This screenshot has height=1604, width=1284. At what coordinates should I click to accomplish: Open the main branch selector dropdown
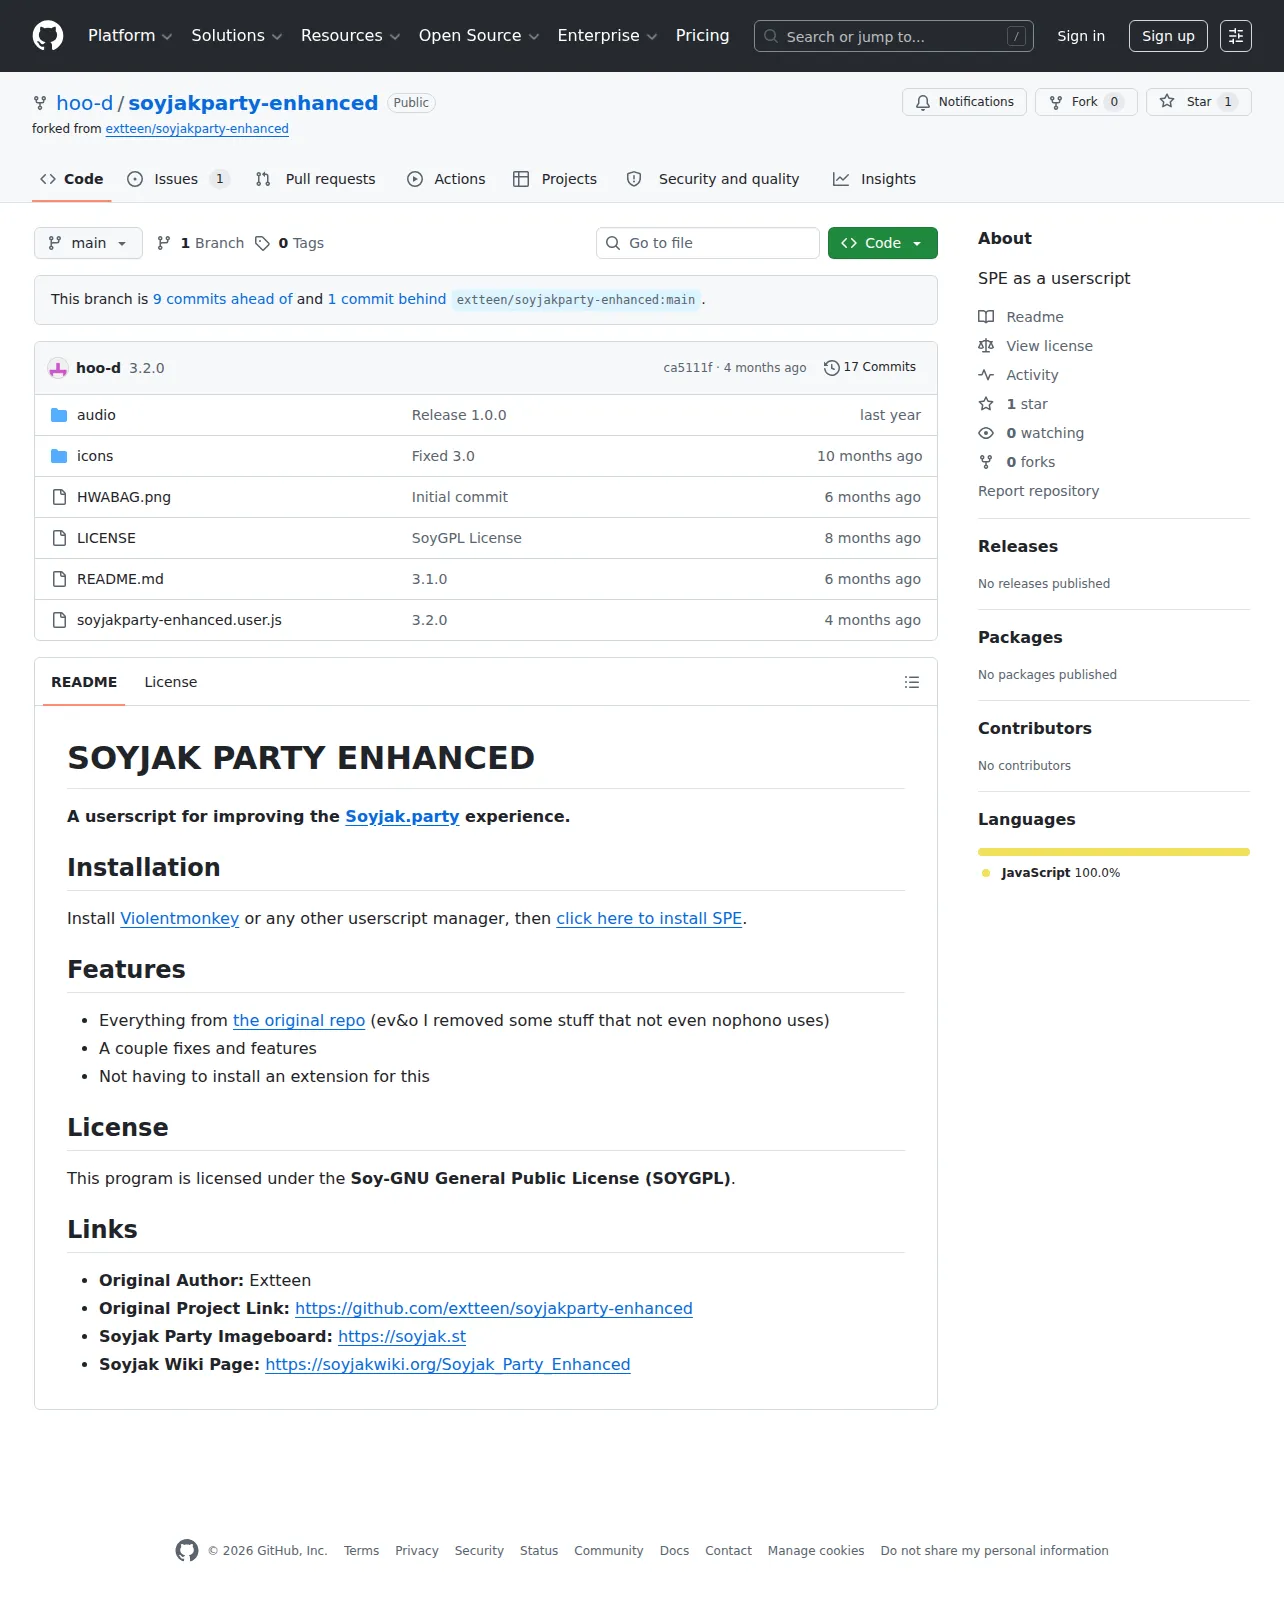(88, 243)
